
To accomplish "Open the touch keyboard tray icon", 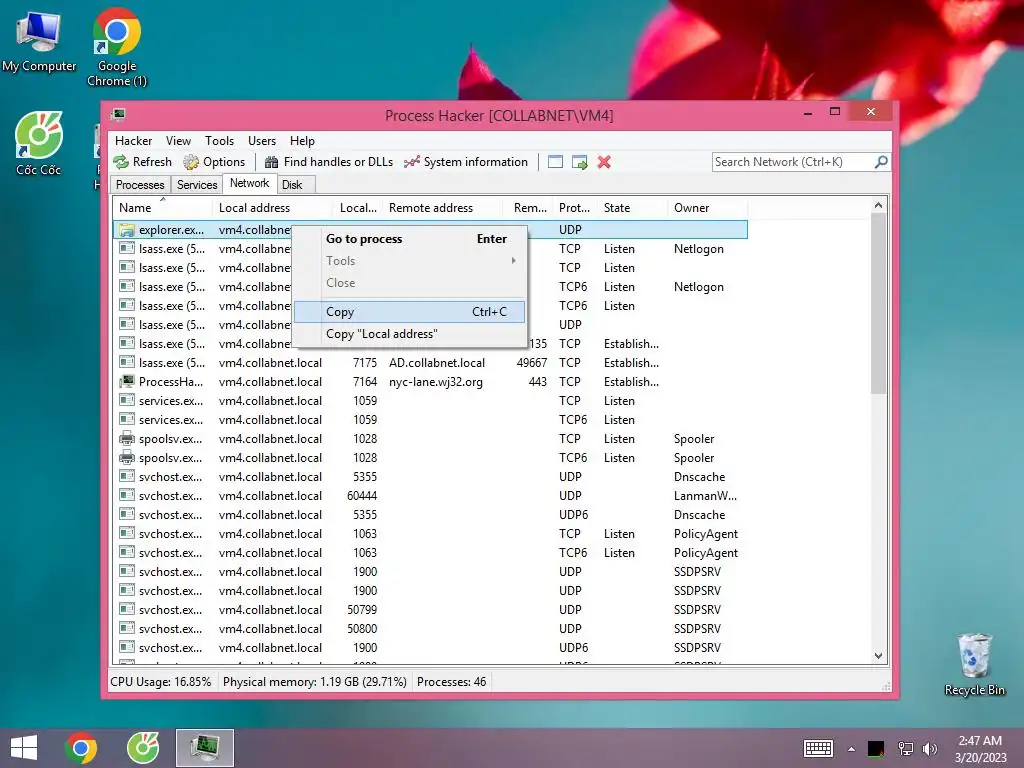I will 818,748.
